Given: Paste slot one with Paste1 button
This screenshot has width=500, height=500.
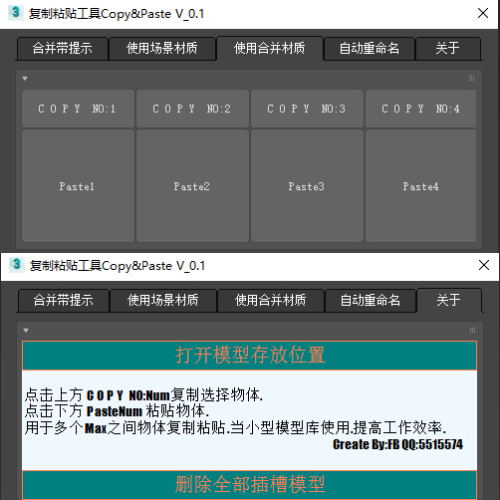Looking at the screenshot, I should (x=78, y=186).
